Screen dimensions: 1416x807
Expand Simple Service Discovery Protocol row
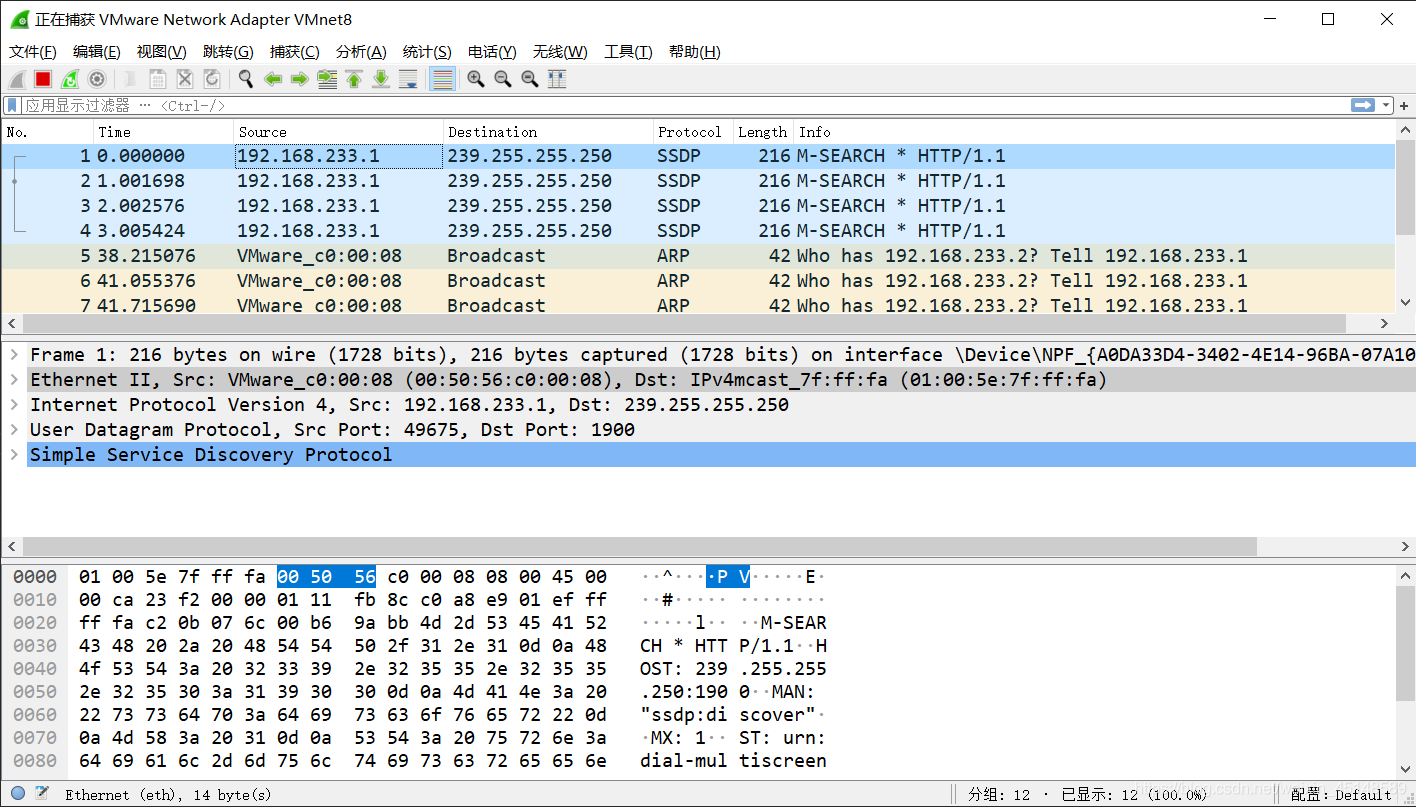tap(14, 455)
